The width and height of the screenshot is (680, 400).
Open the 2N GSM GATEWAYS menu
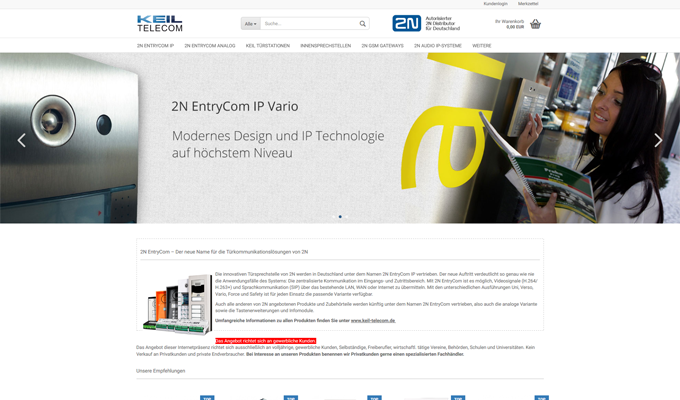click(382, 46)
